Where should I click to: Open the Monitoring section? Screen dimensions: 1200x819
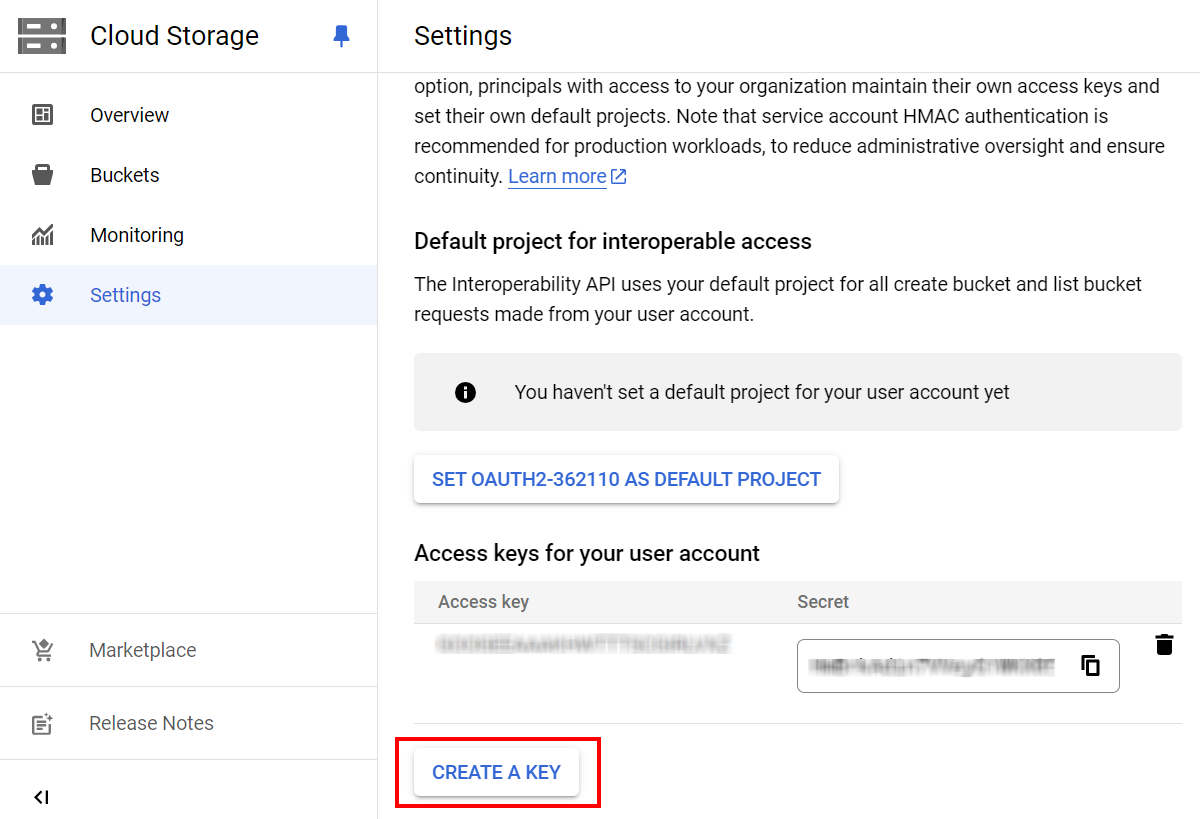tap(137, 235)
